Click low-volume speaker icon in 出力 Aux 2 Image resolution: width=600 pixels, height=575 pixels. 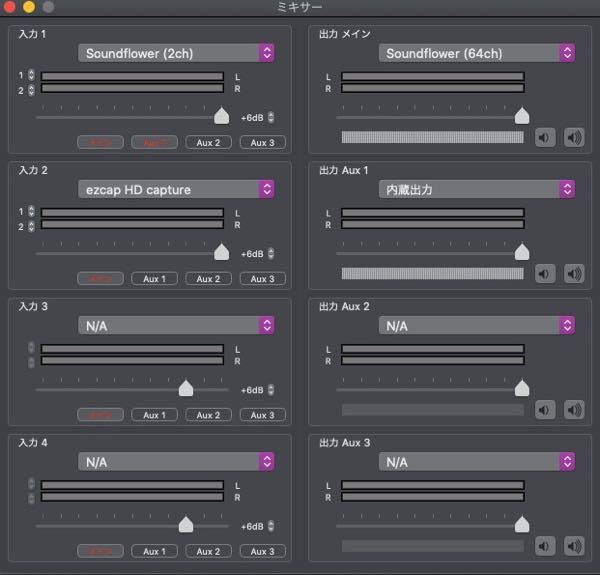click(x=545, y=410)
